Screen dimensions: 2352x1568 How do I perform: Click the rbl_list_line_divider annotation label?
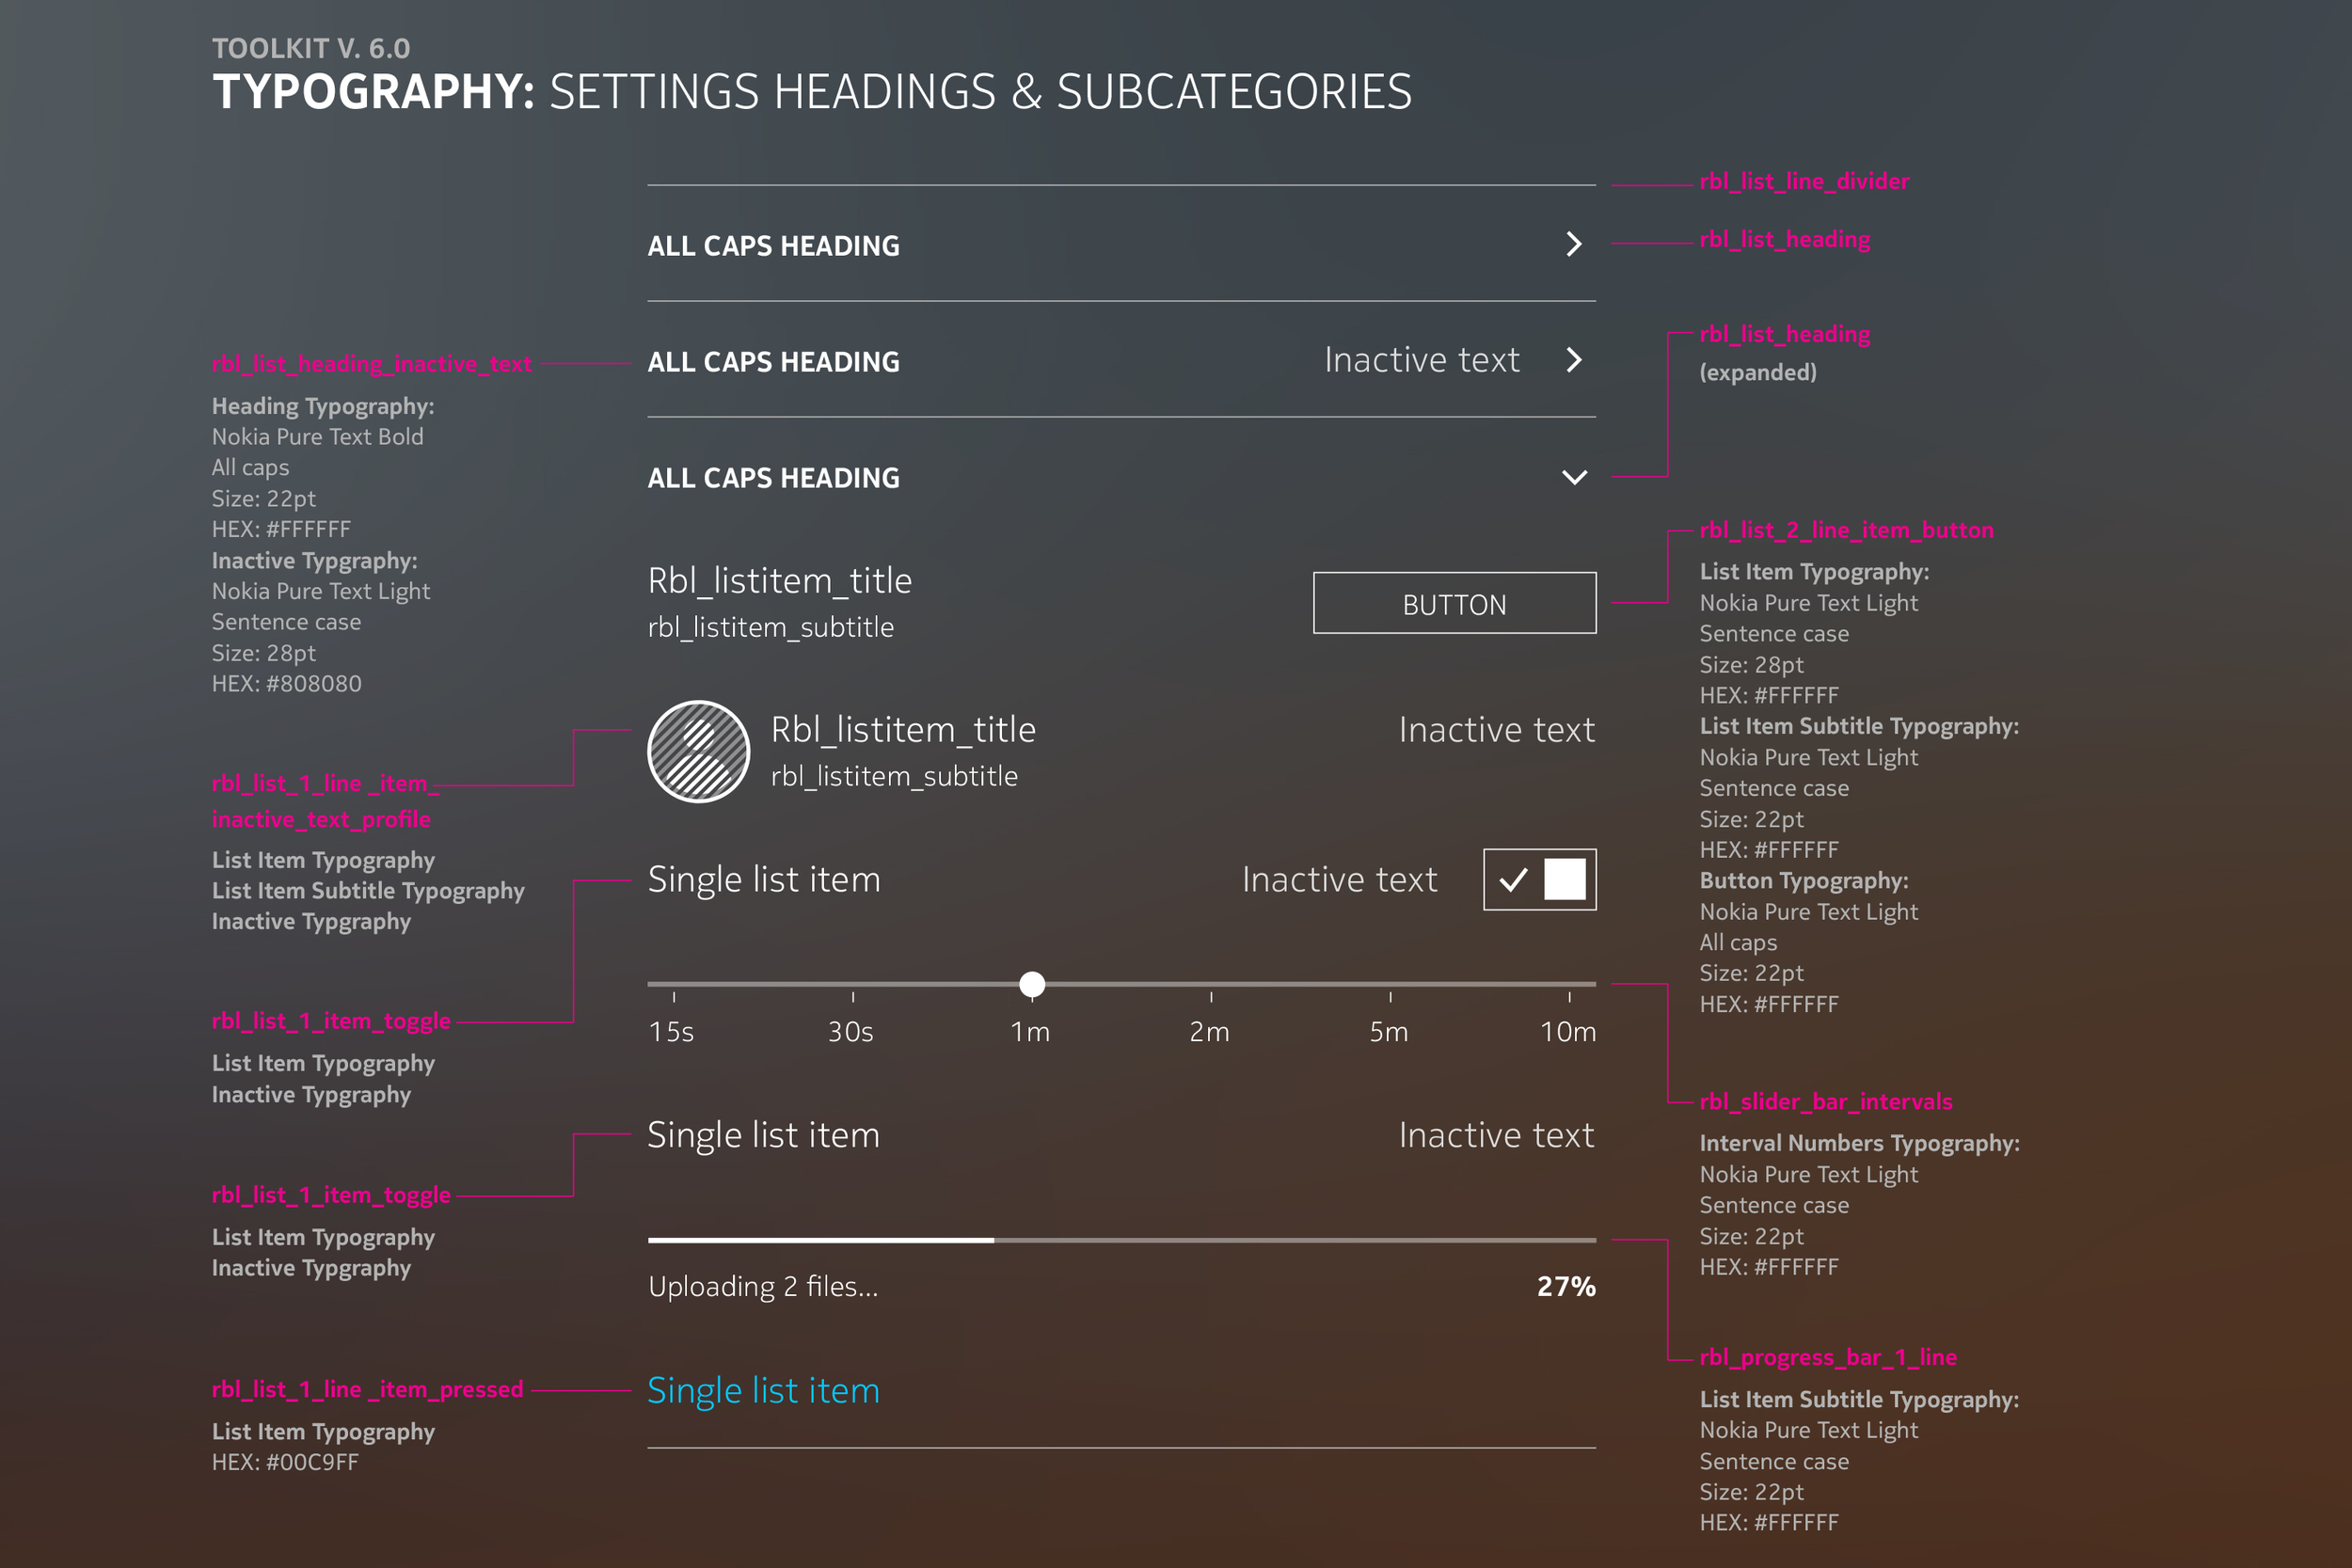tap(1804, 181)
